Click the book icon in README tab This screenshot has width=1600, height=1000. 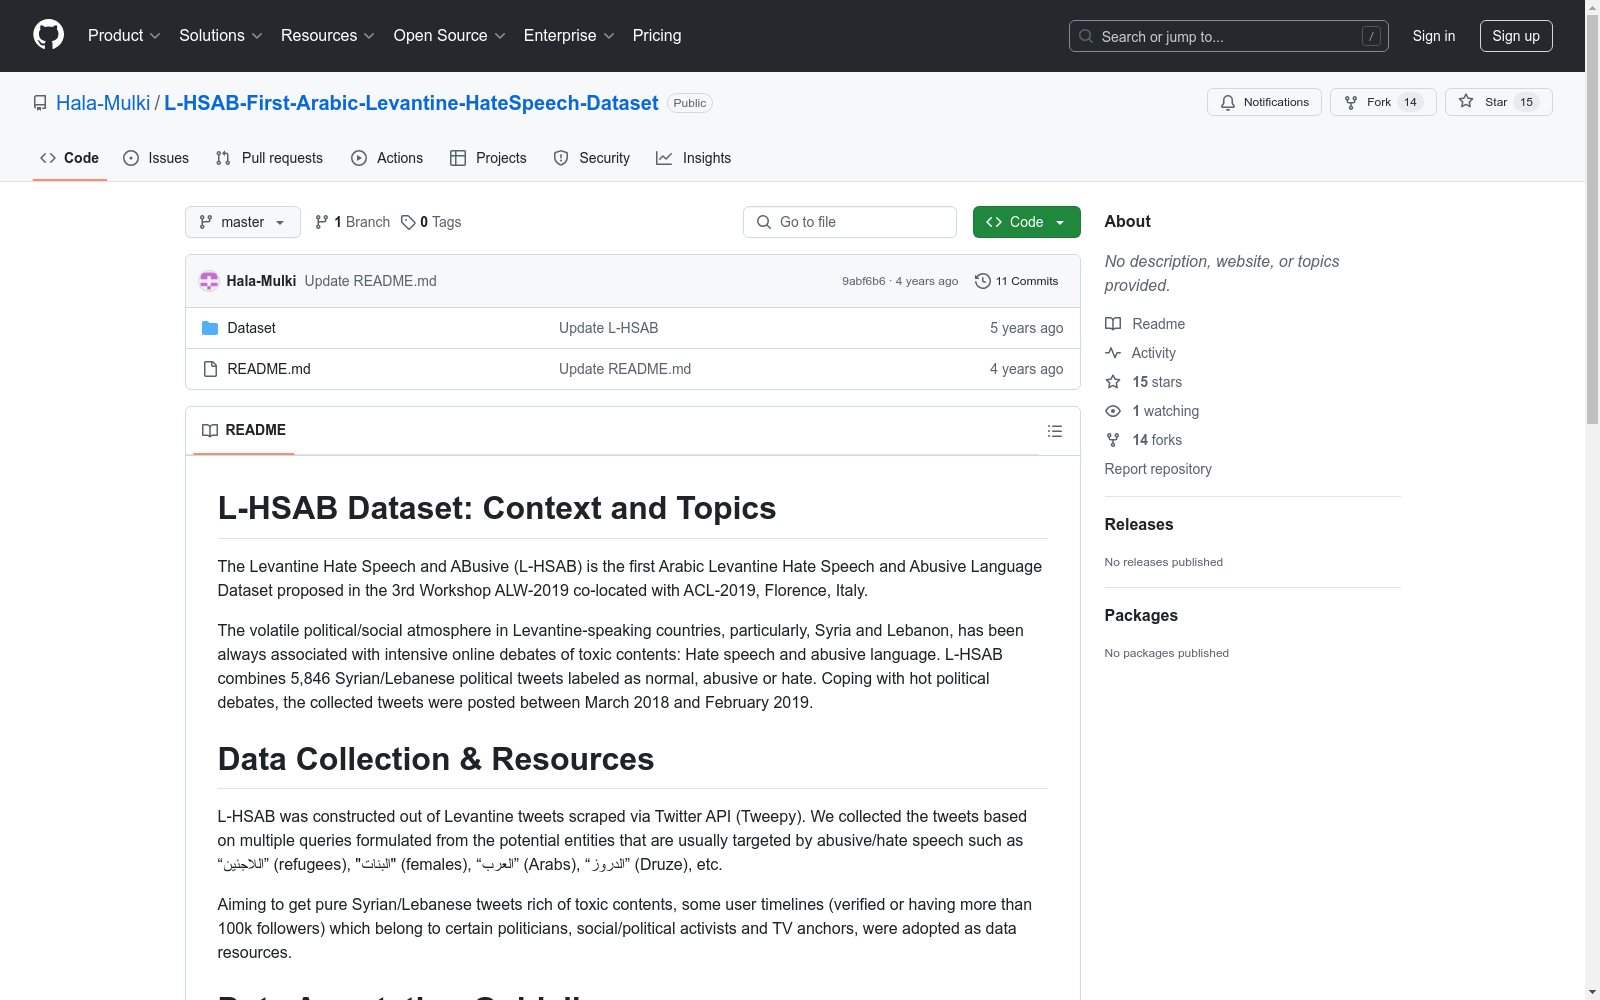pyautogui.click(x=210, y=430)
